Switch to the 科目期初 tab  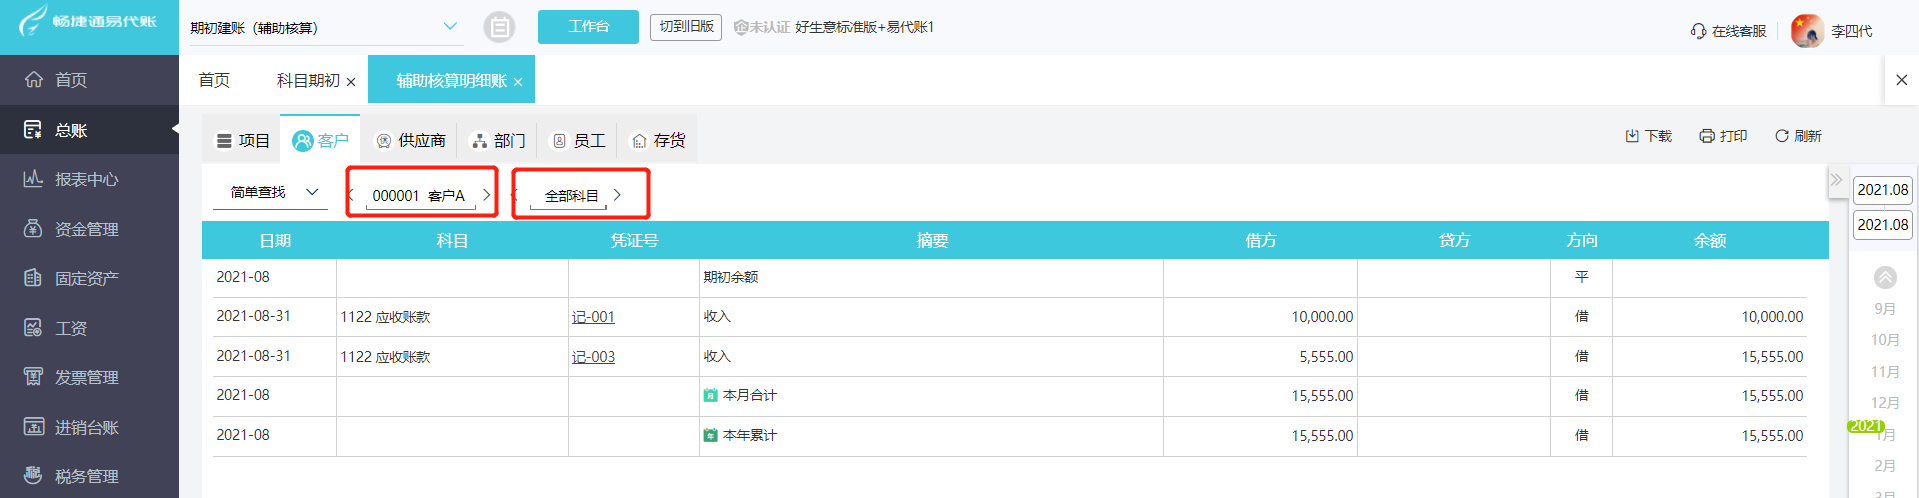point(308,80)
